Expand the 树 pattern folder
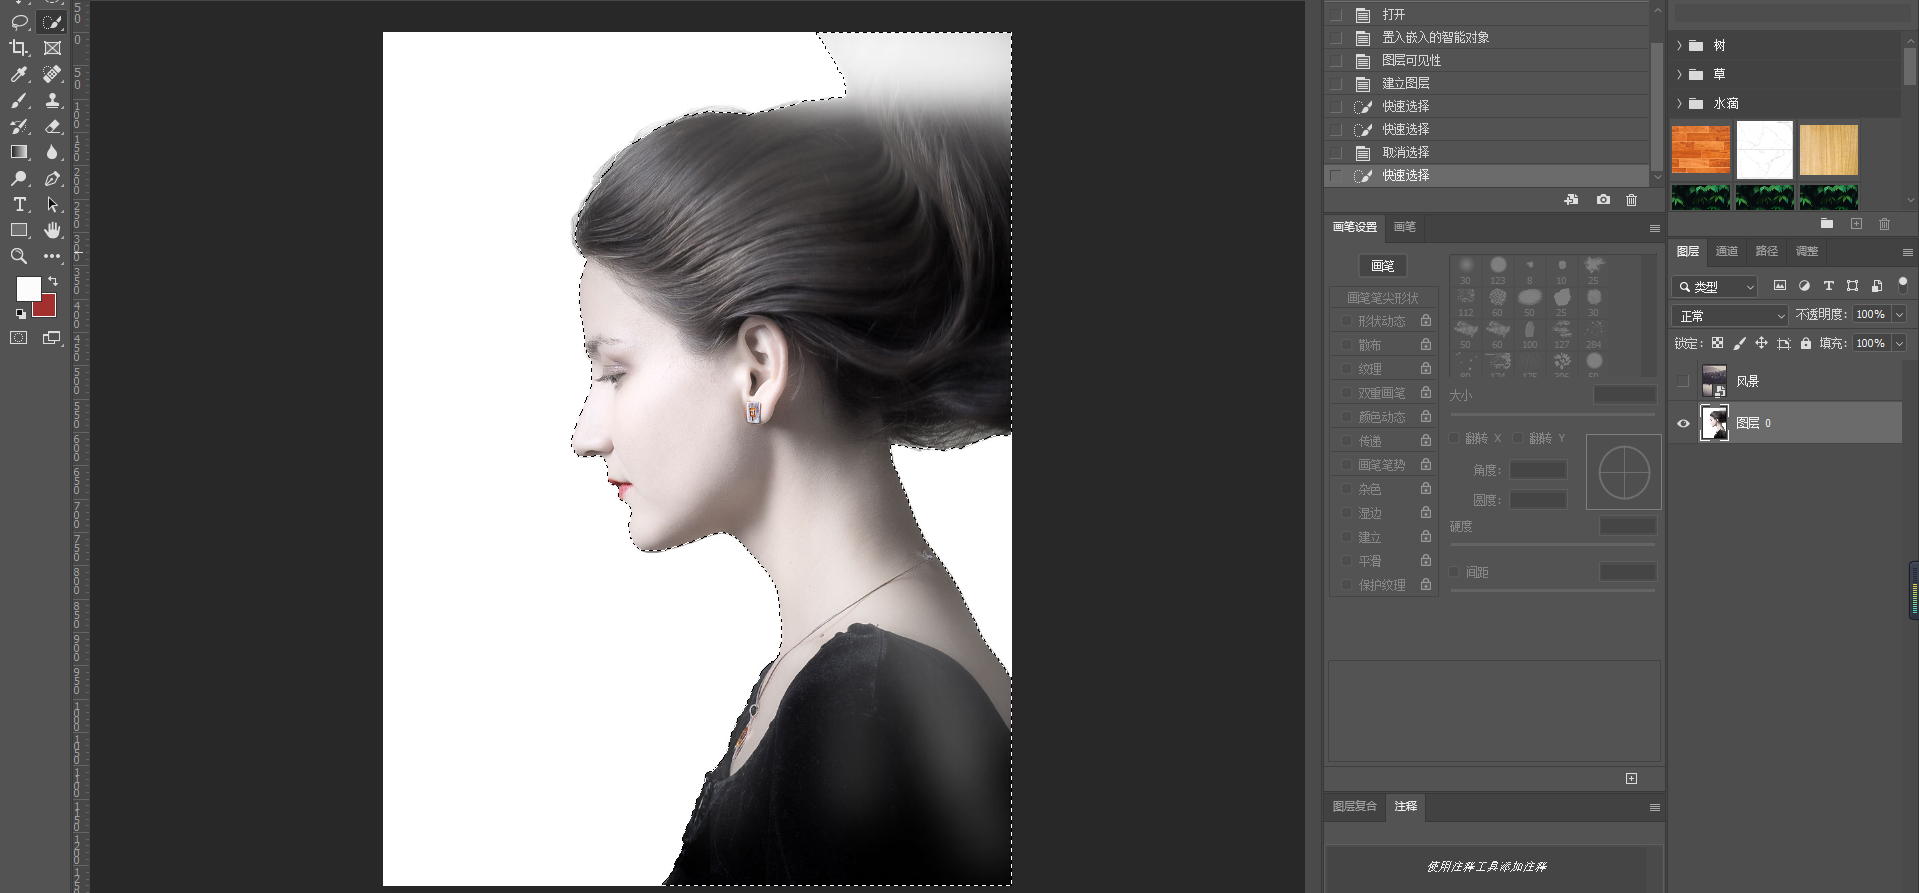This screenshot has height=893, width=1919. click(x=1679, y=45)
